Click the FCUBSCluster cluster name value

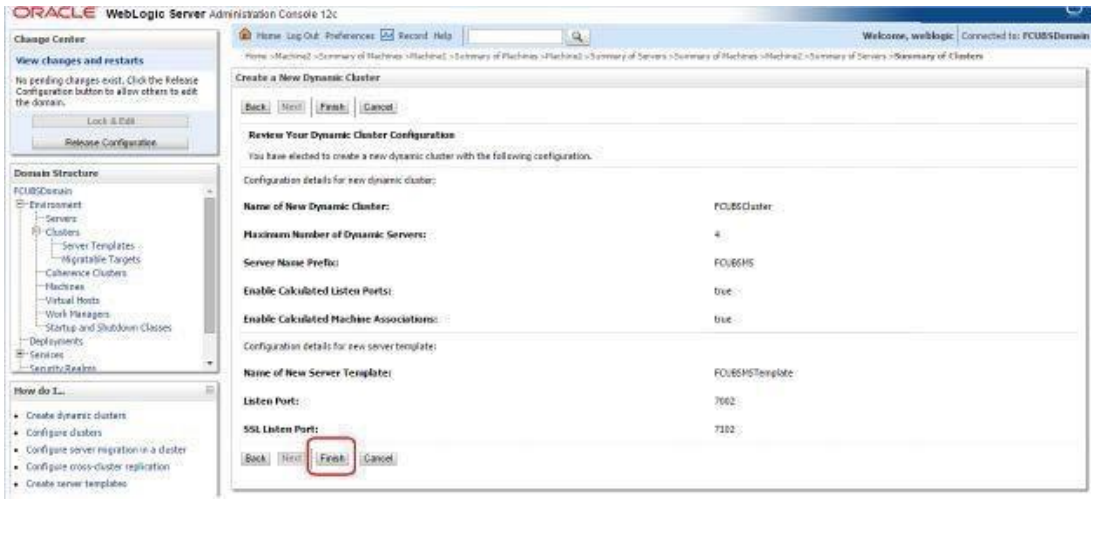(743, 207)
